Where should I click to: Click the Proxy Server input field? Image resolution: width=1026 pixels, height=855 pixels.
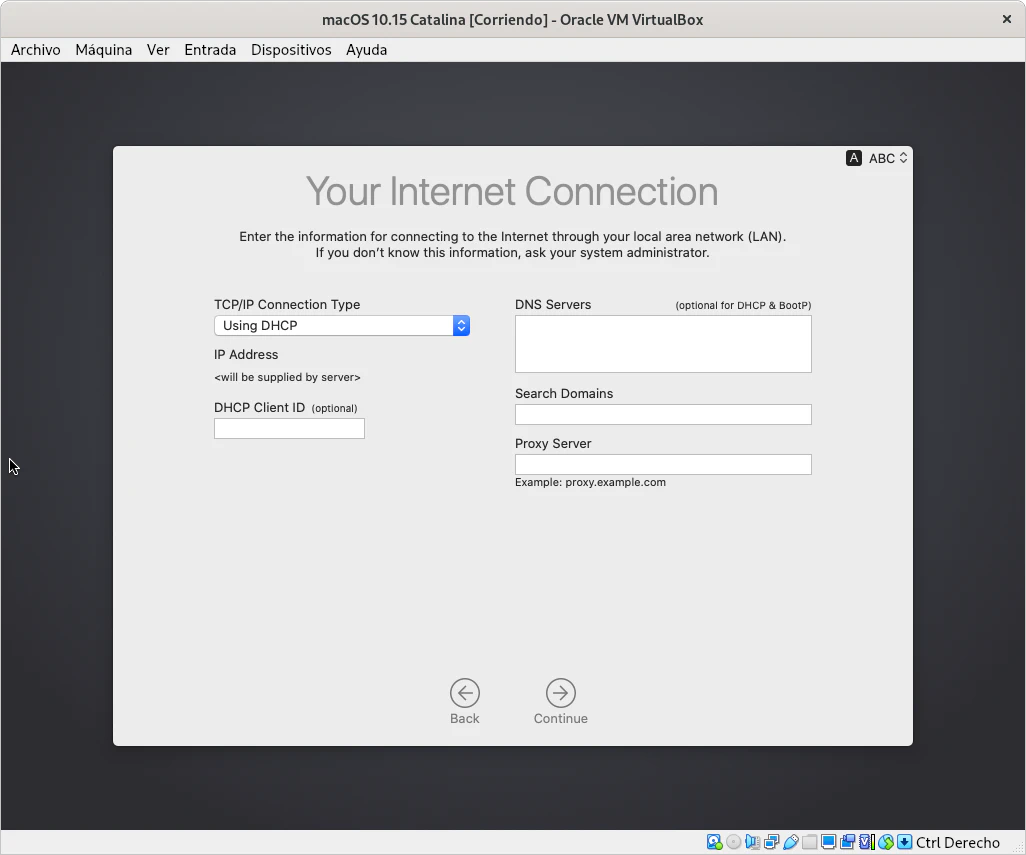coord(663,465)
